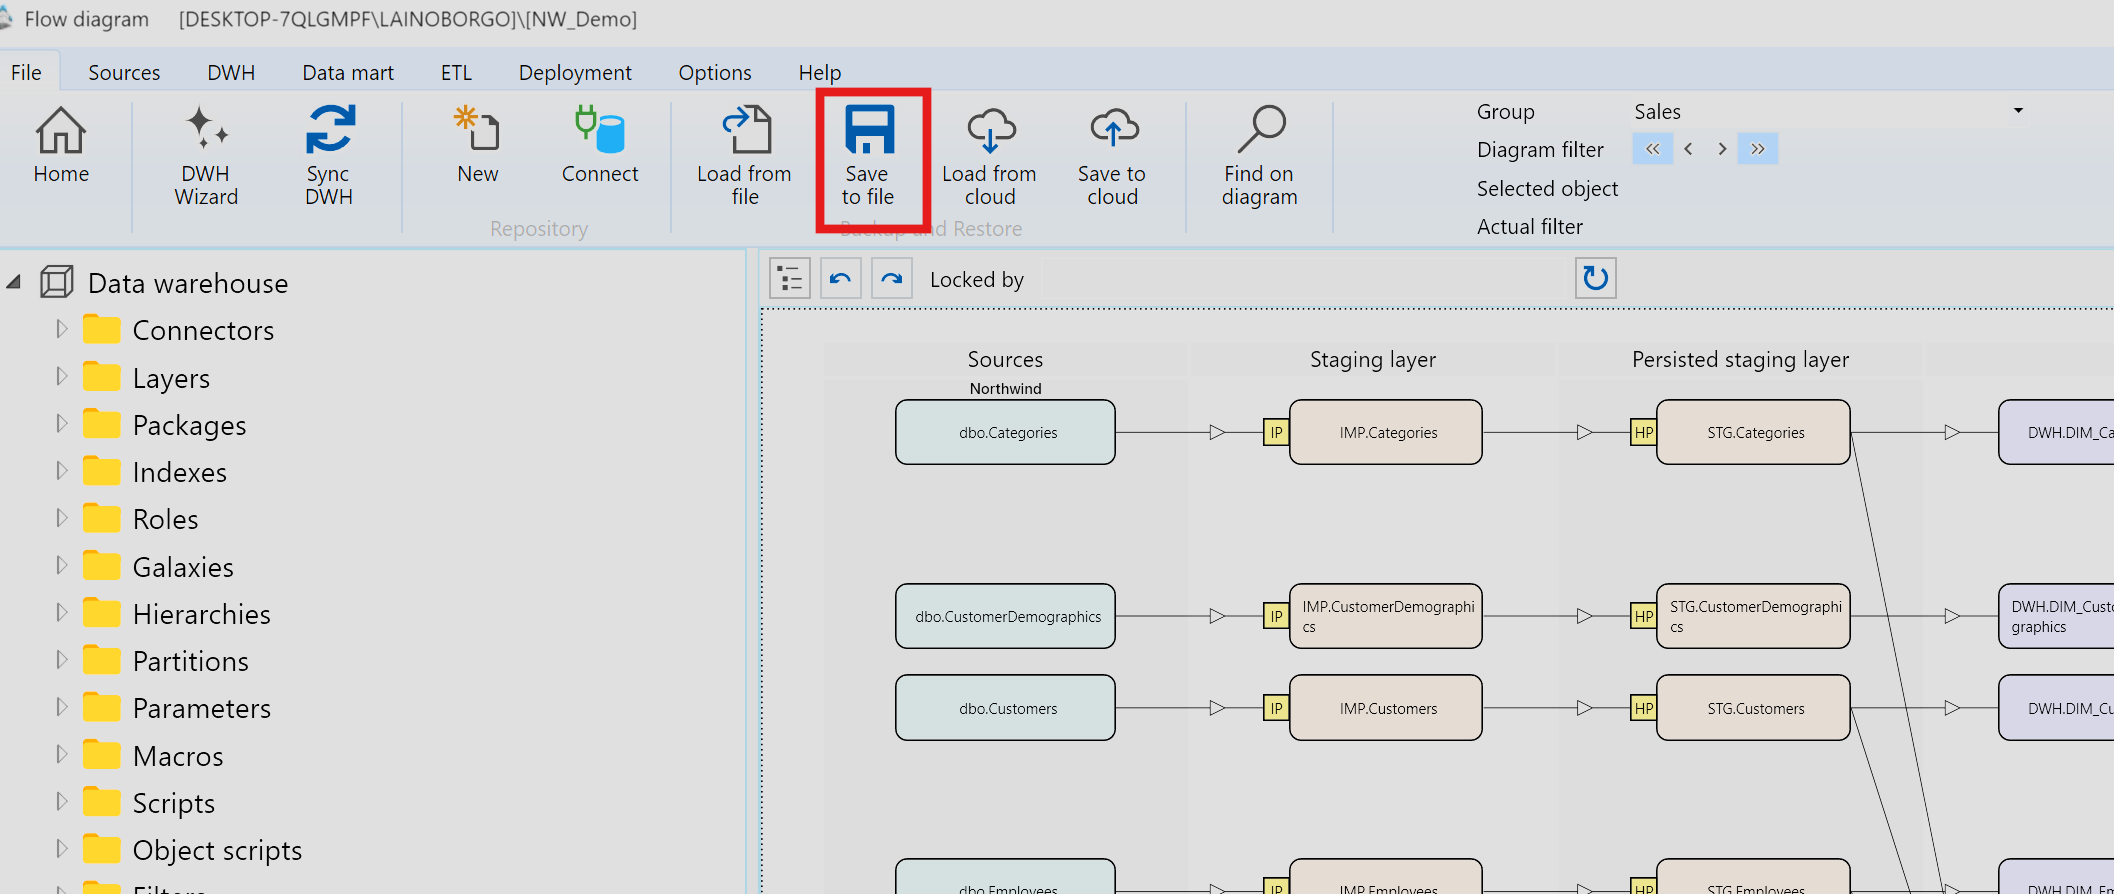Click Load from cloud

pos(990,155)
